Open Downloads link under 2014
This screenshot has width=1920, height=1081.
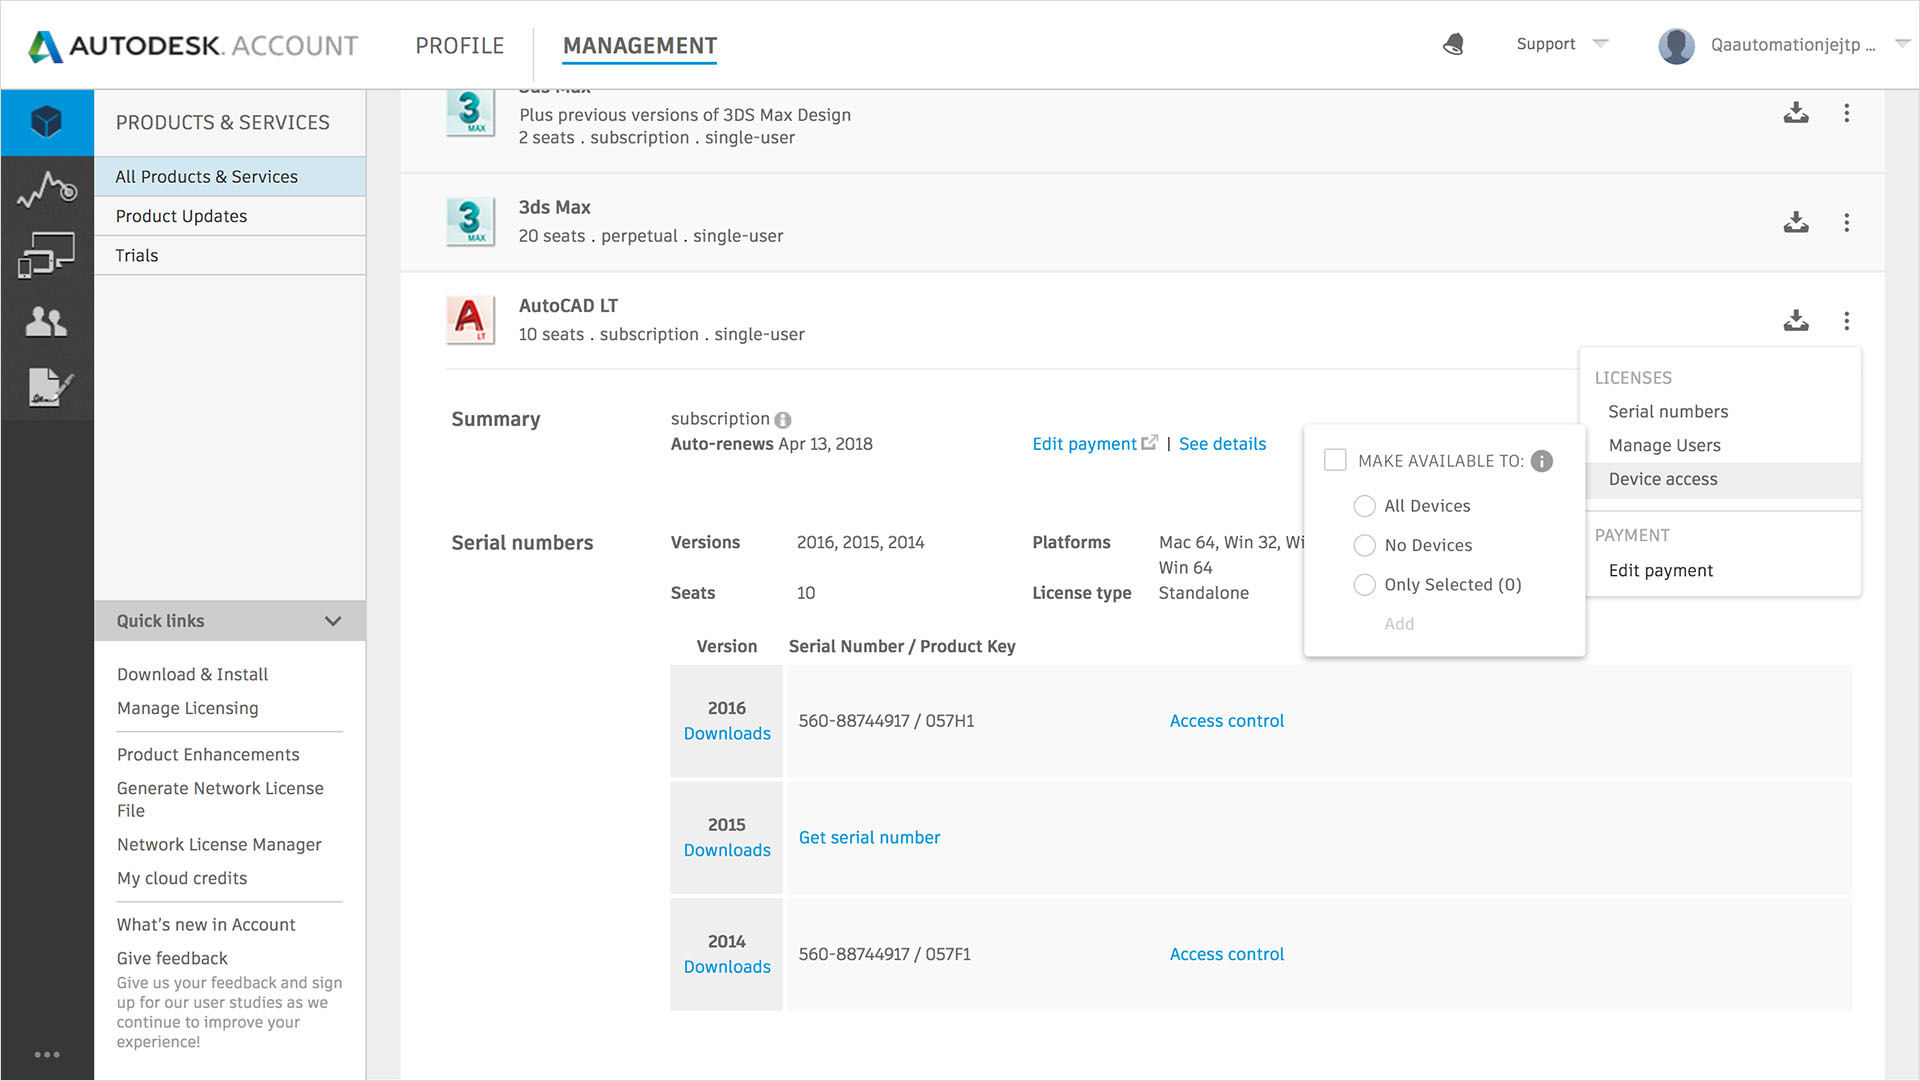tap(727, 967)
